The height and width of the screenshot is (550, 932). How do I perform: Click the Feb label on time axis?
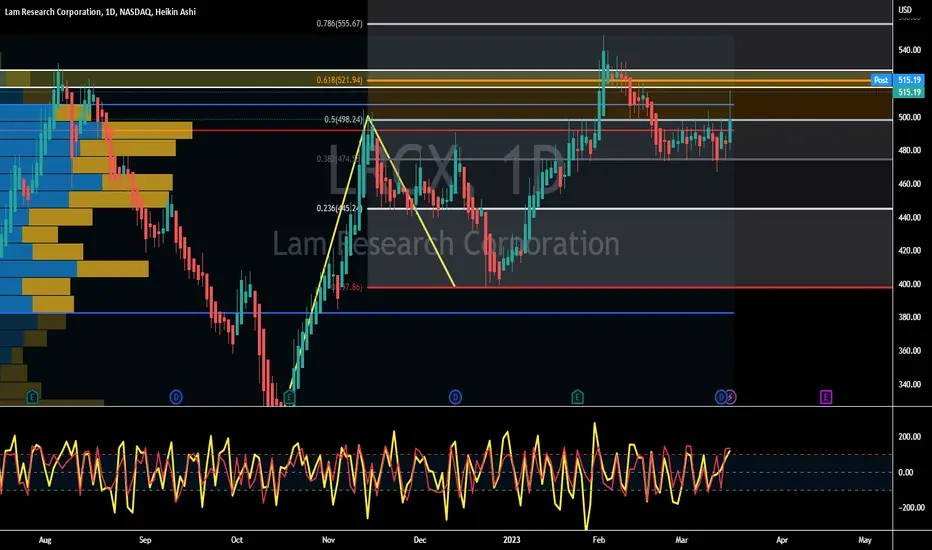pos(599,540)
